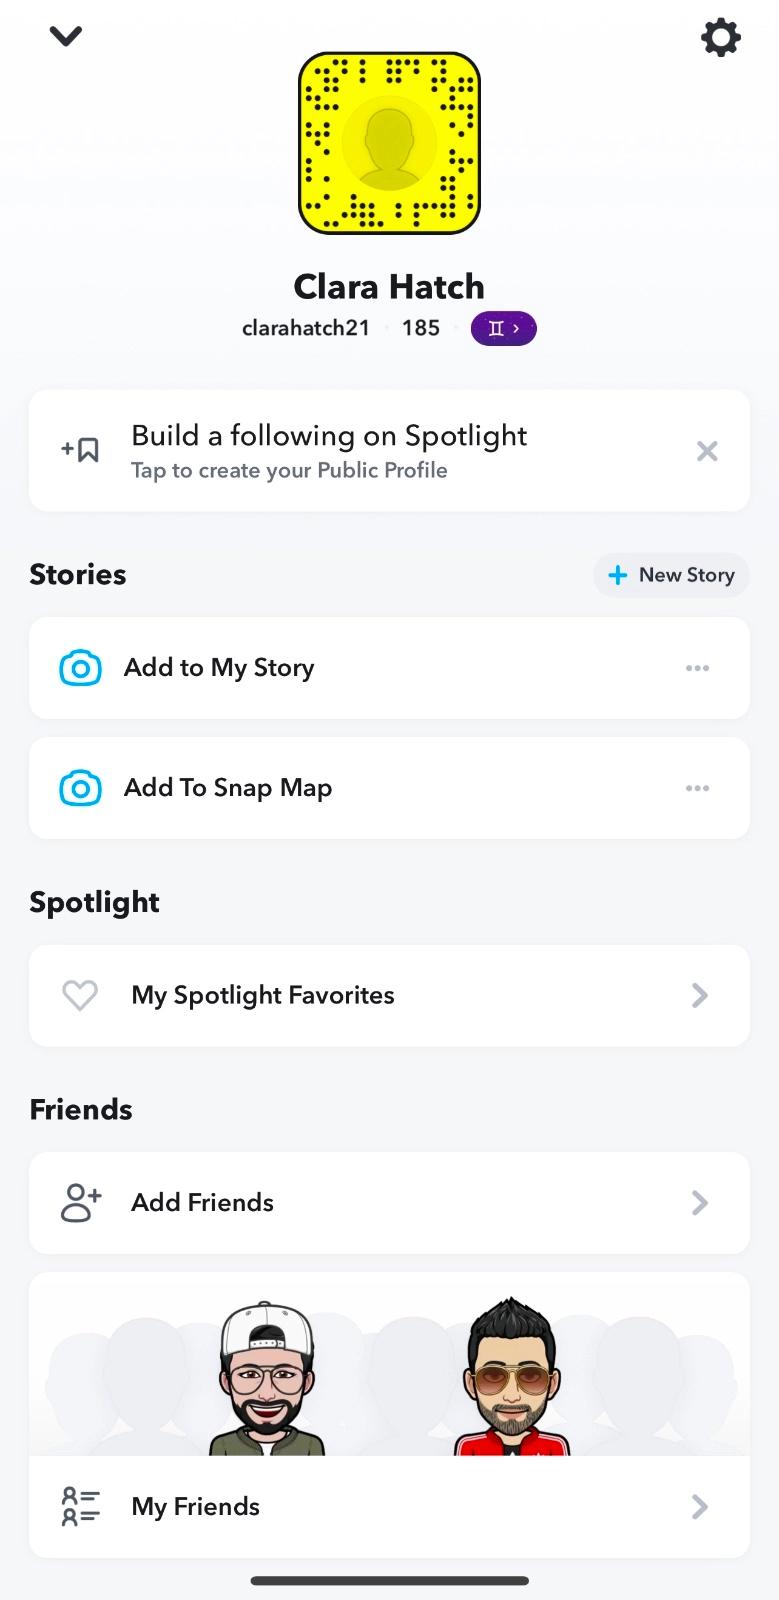Dismiss the Build a following banner
The image size is (779, 1600).
pos(707,451)
